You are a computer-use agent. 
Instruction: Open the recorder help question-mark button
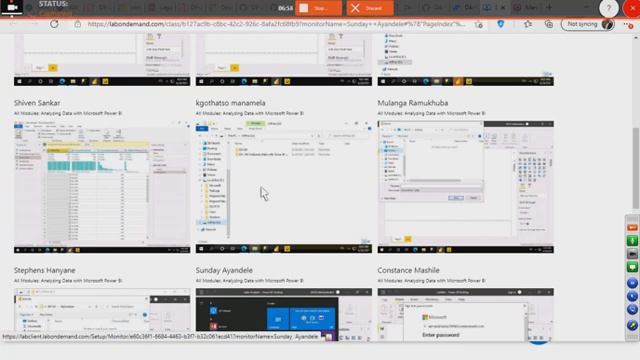[x=609, y=8]
